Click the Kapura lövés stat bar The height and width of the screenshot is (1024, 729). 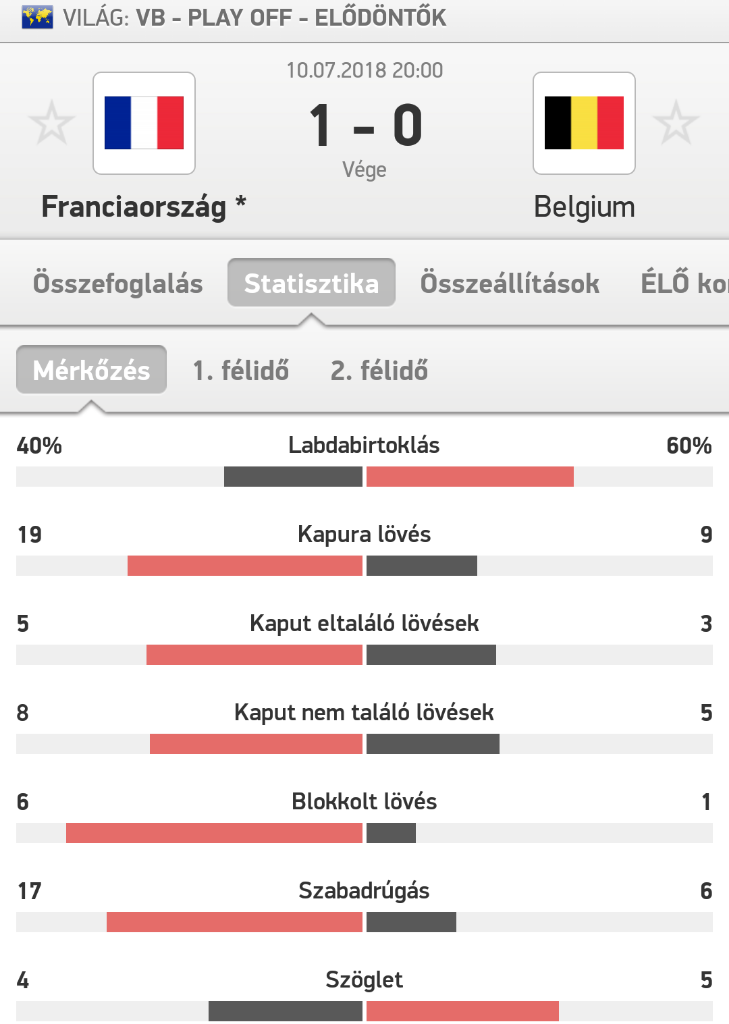point(364,566)
